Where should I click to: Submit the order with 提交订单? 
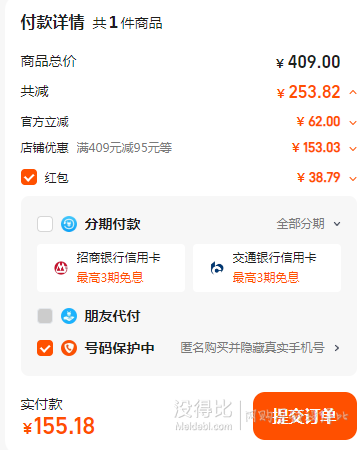[305, 416]
